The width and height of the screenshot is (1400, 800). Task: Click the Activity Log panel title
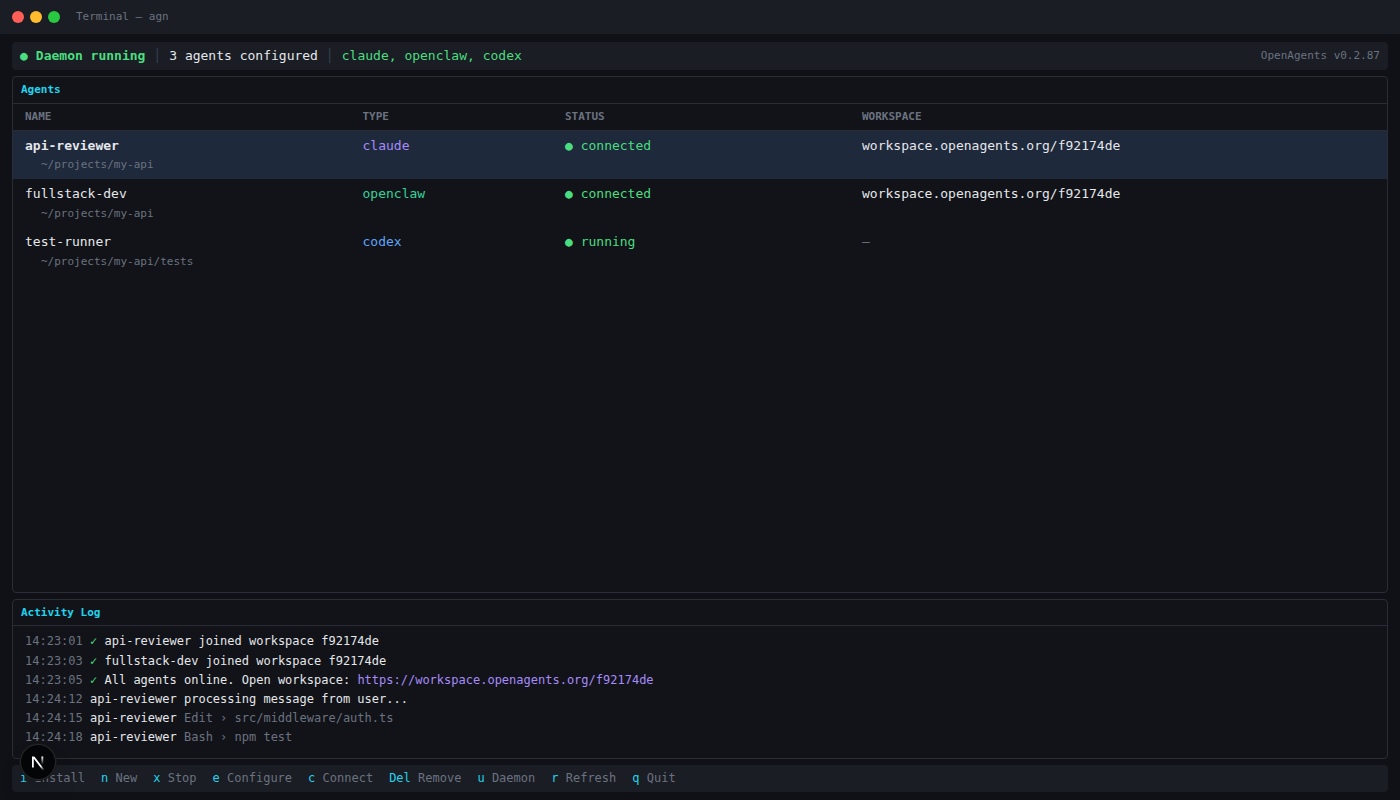[x=60, y=612]
